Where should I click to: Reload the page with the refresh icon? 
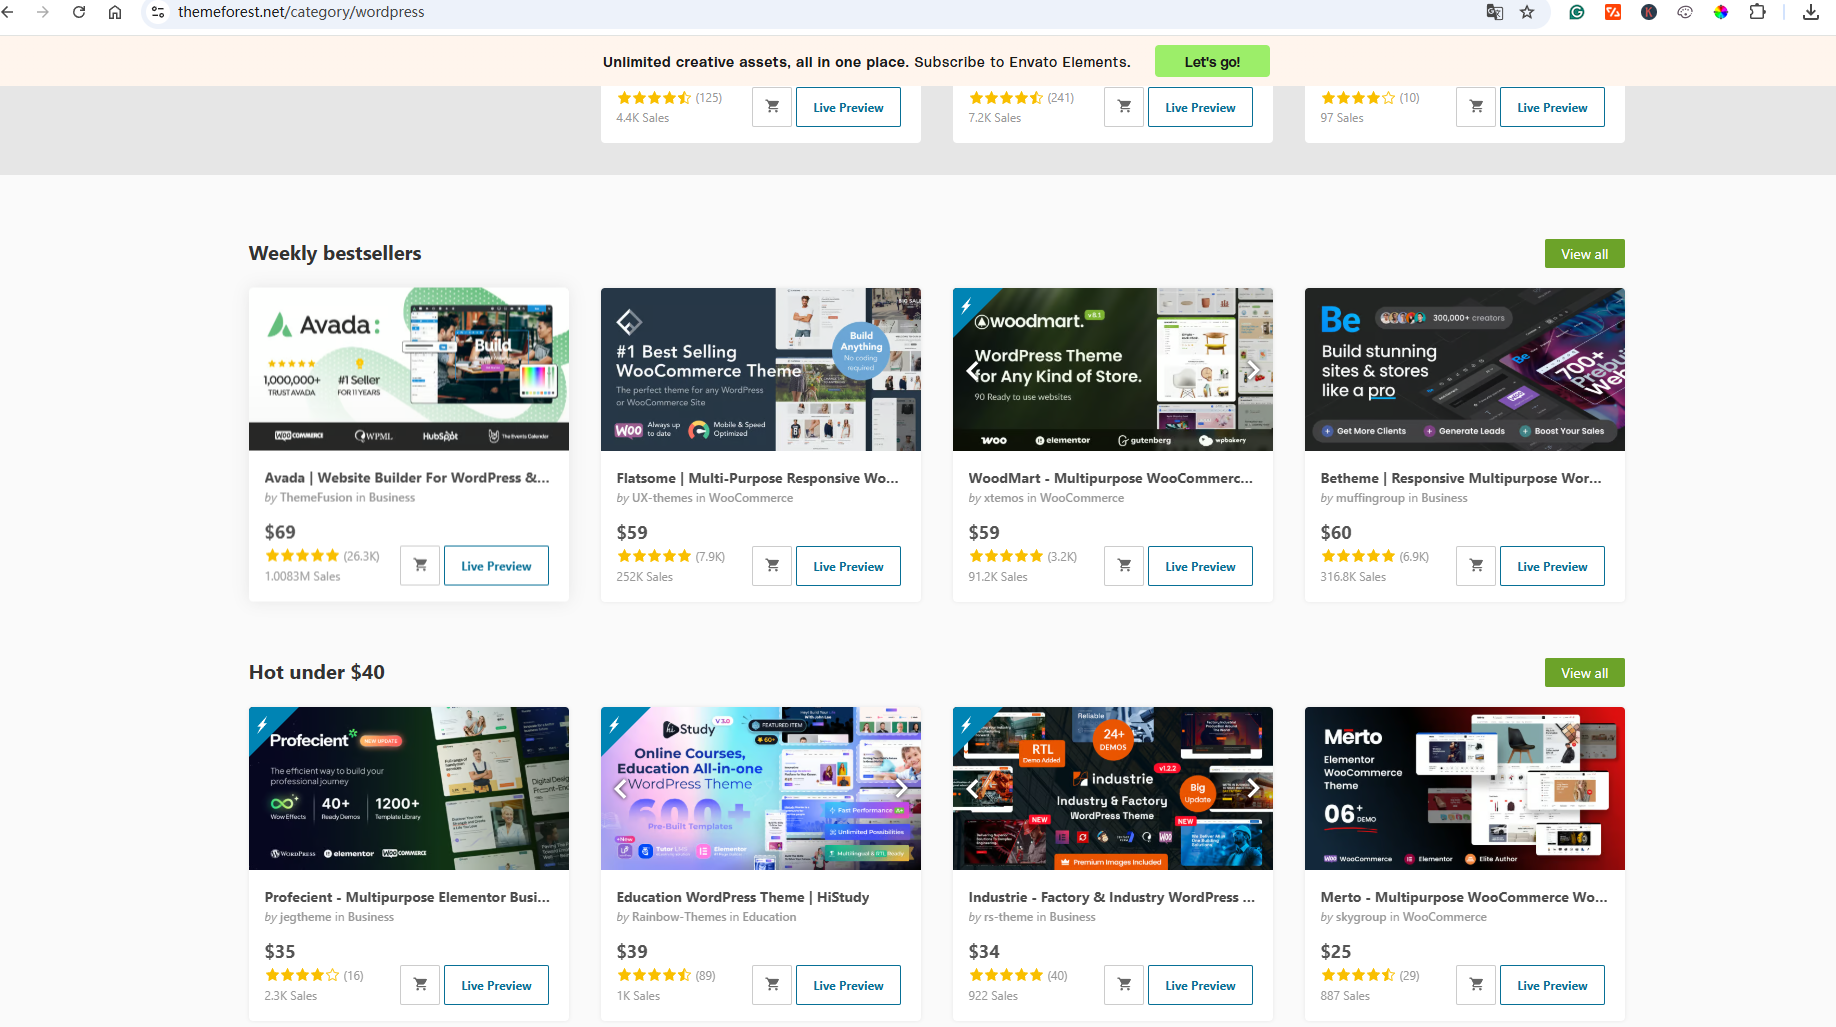click(79, 12)
